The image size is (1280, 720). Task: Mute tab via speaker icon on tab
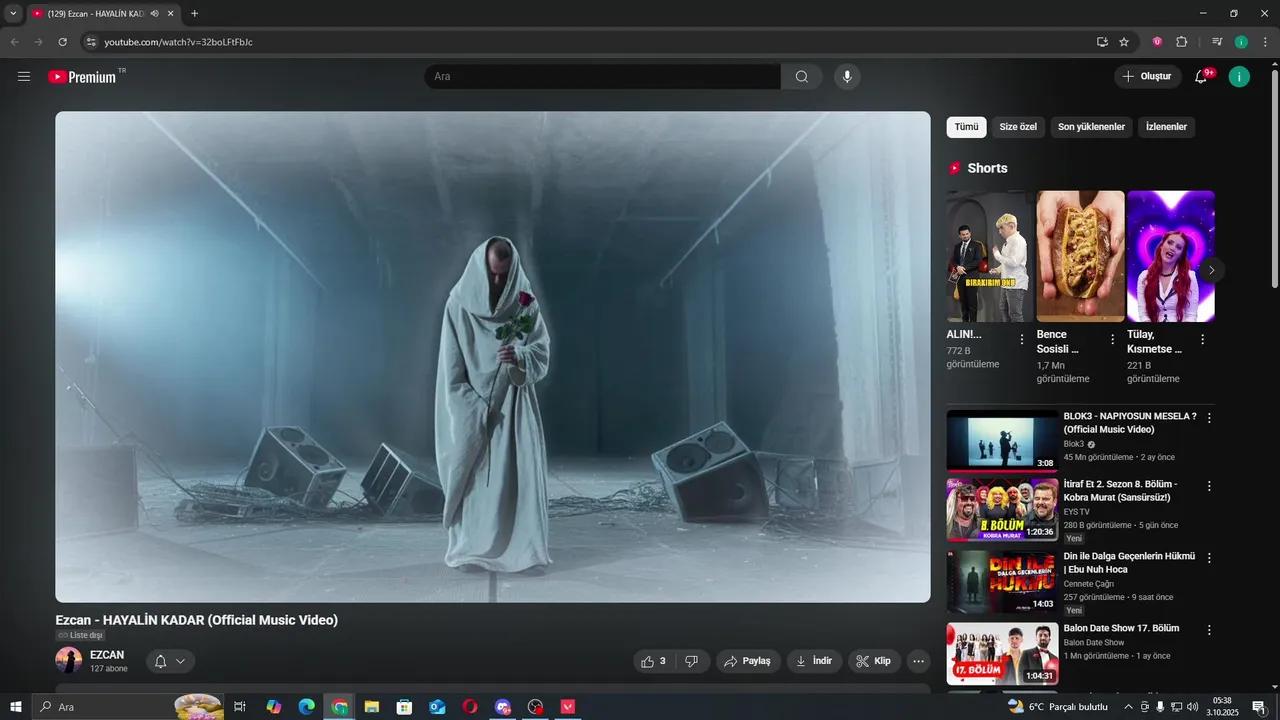point(155,14)
